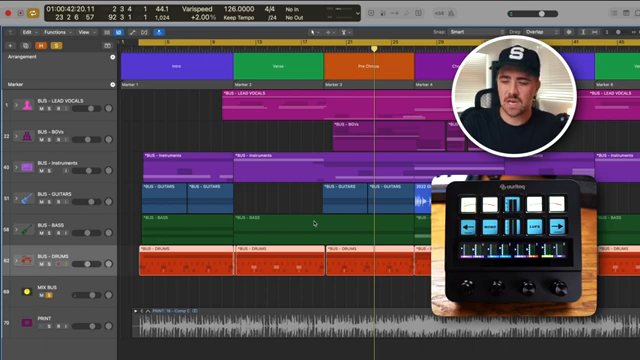Expand BUS - Instruments track stack
The width and height of the screenshot is (640, 360).
[16, 167]
